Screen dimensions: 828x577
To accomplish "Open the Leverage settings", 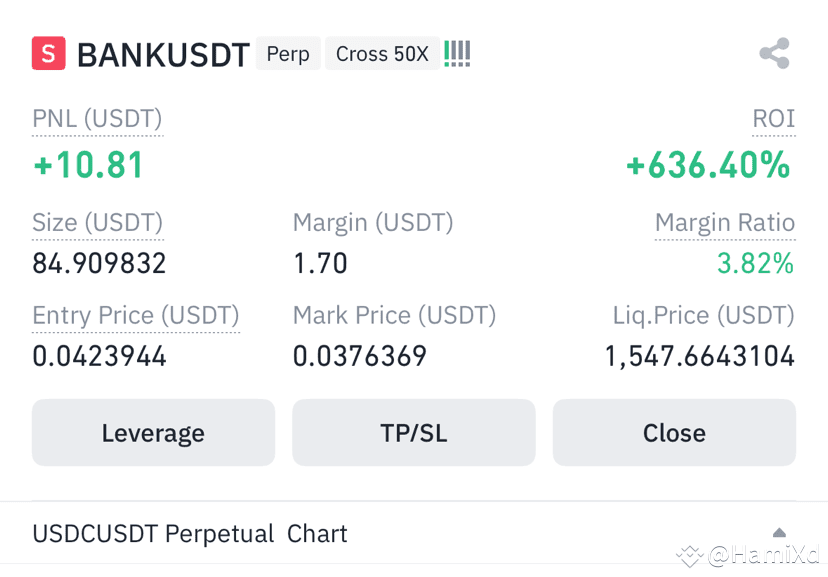I will pos(153,432).
